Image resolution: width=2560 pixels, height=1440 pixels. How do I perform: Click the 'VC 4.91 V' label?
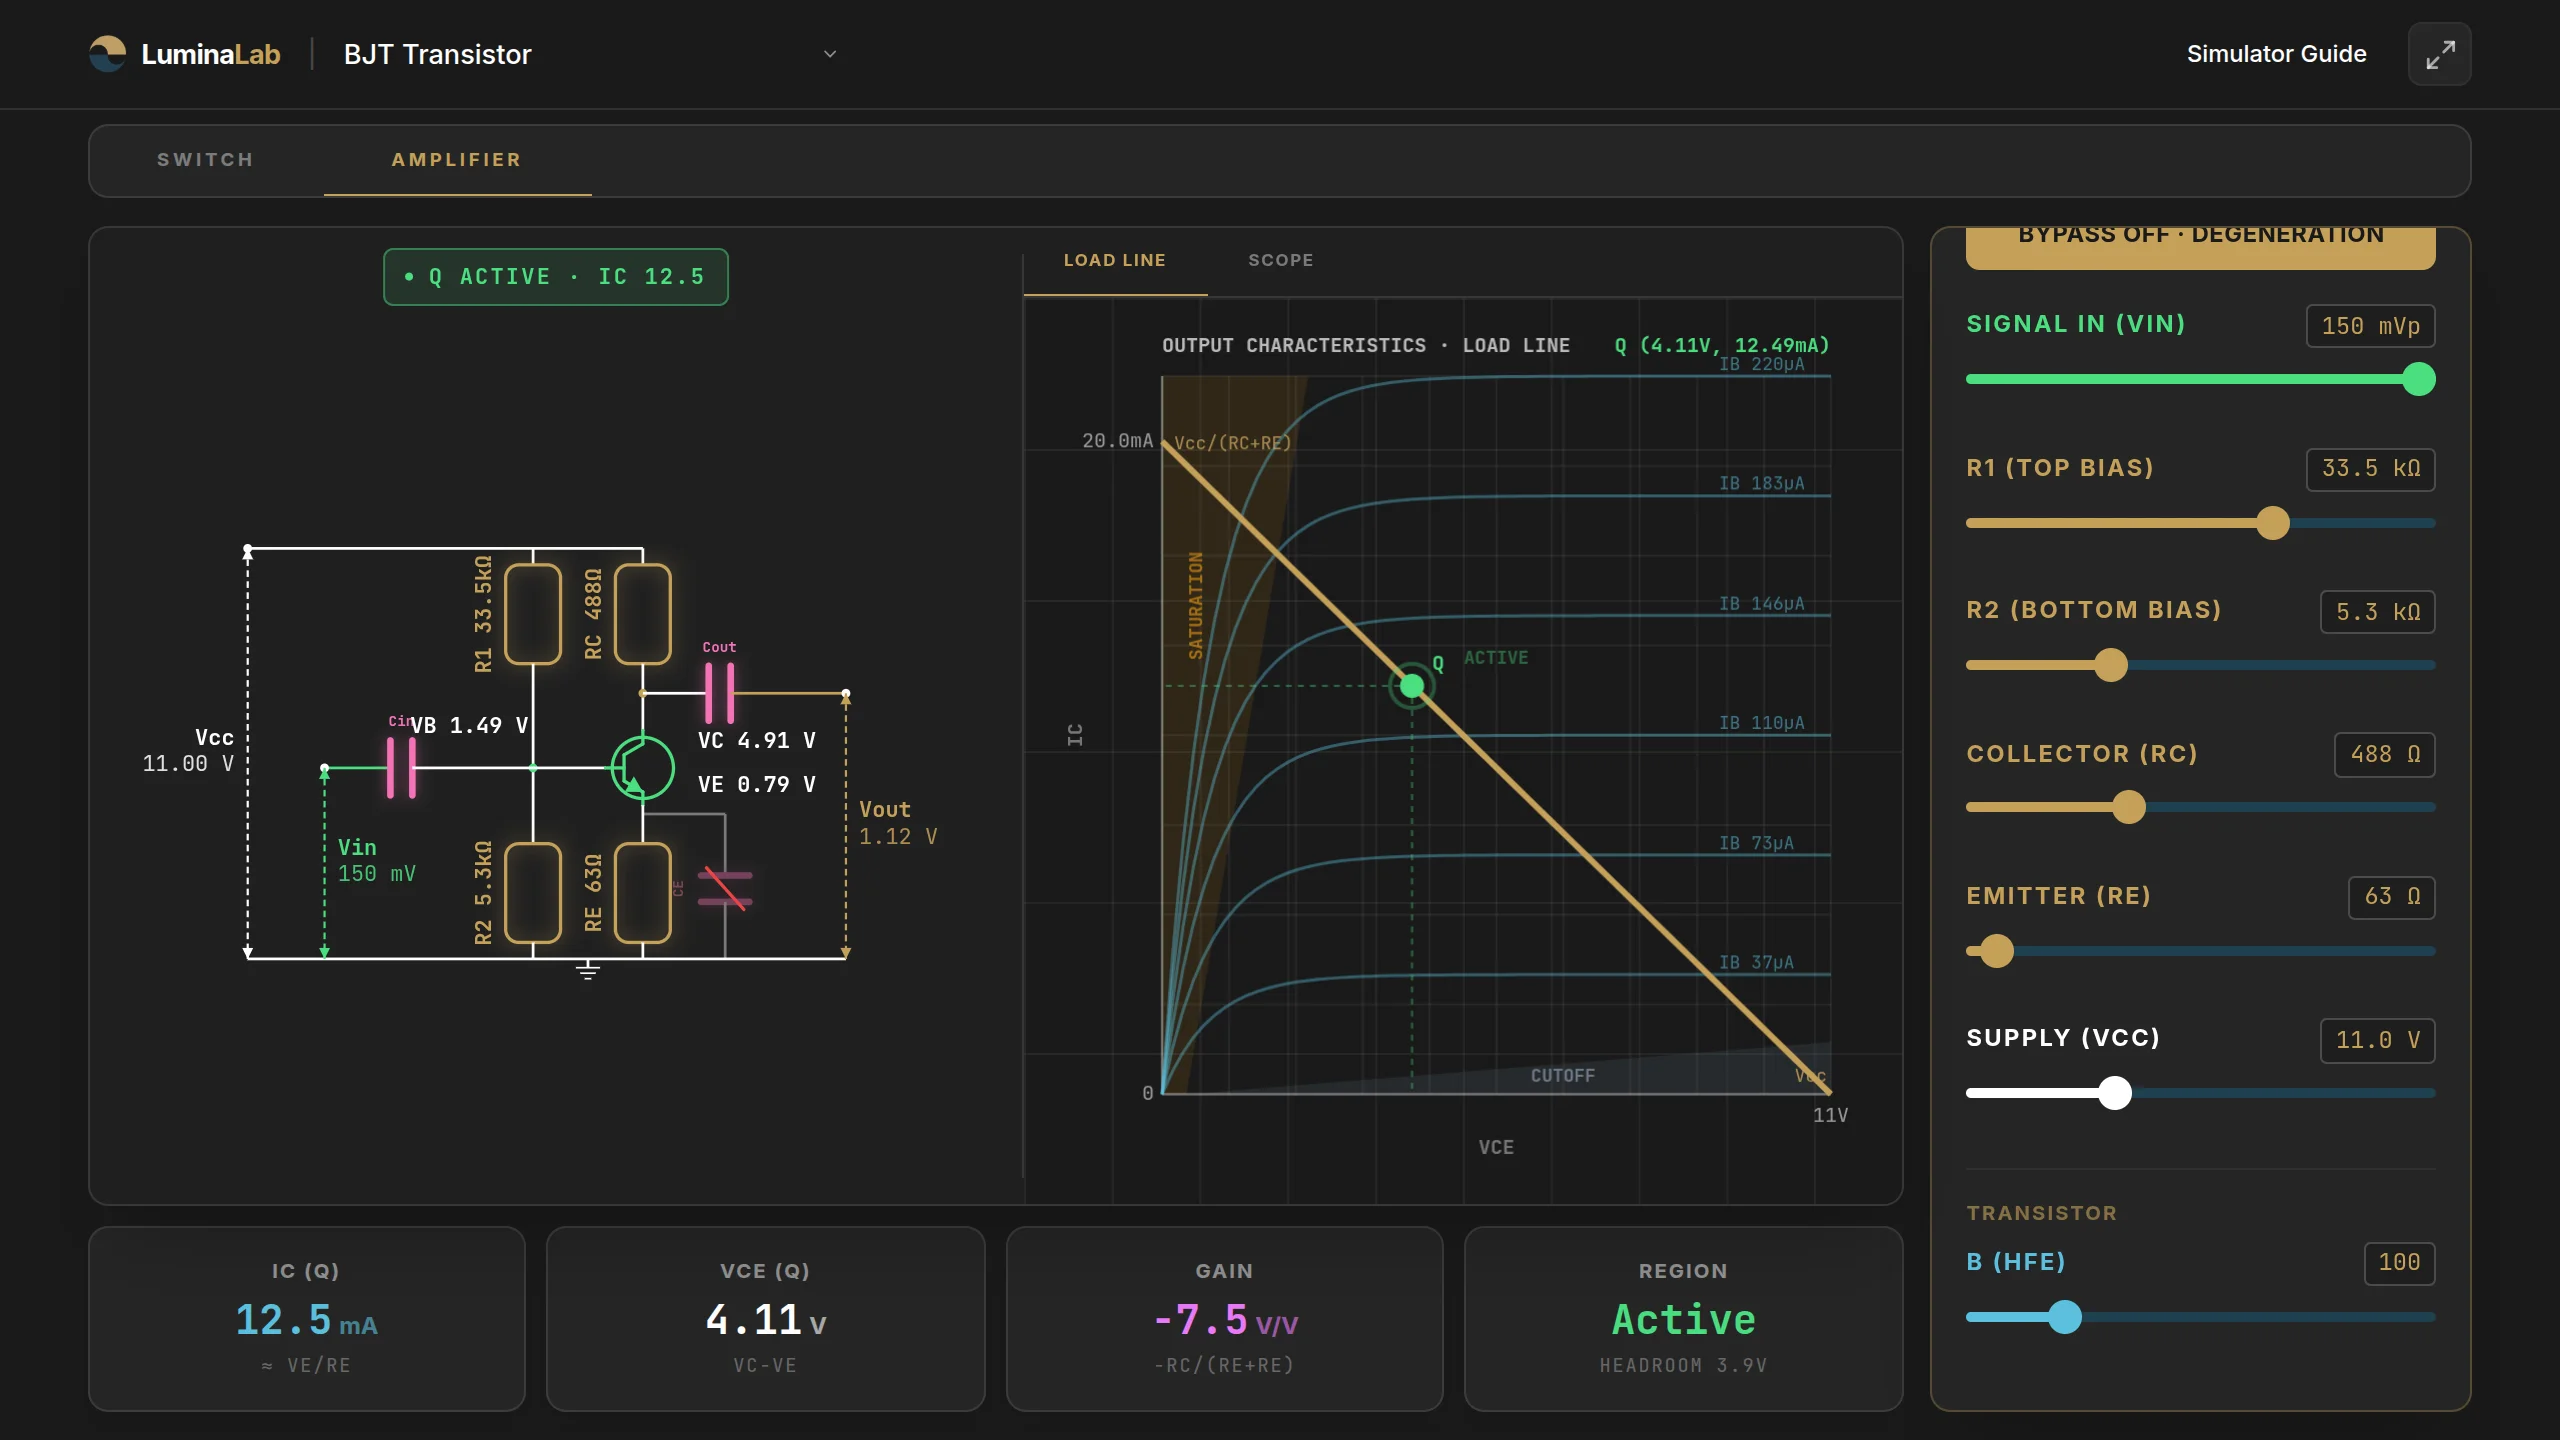[757, 741]
